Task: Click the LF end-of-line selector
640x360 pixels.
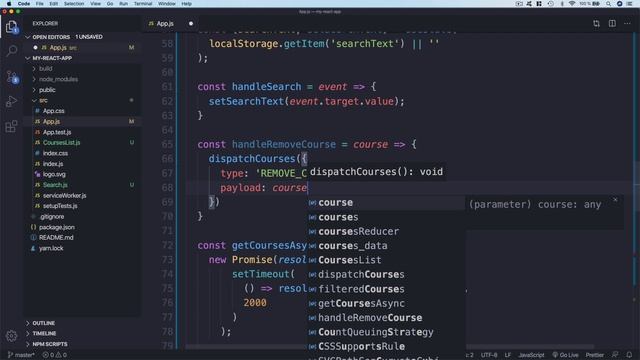Action: [x=508, y=355]
